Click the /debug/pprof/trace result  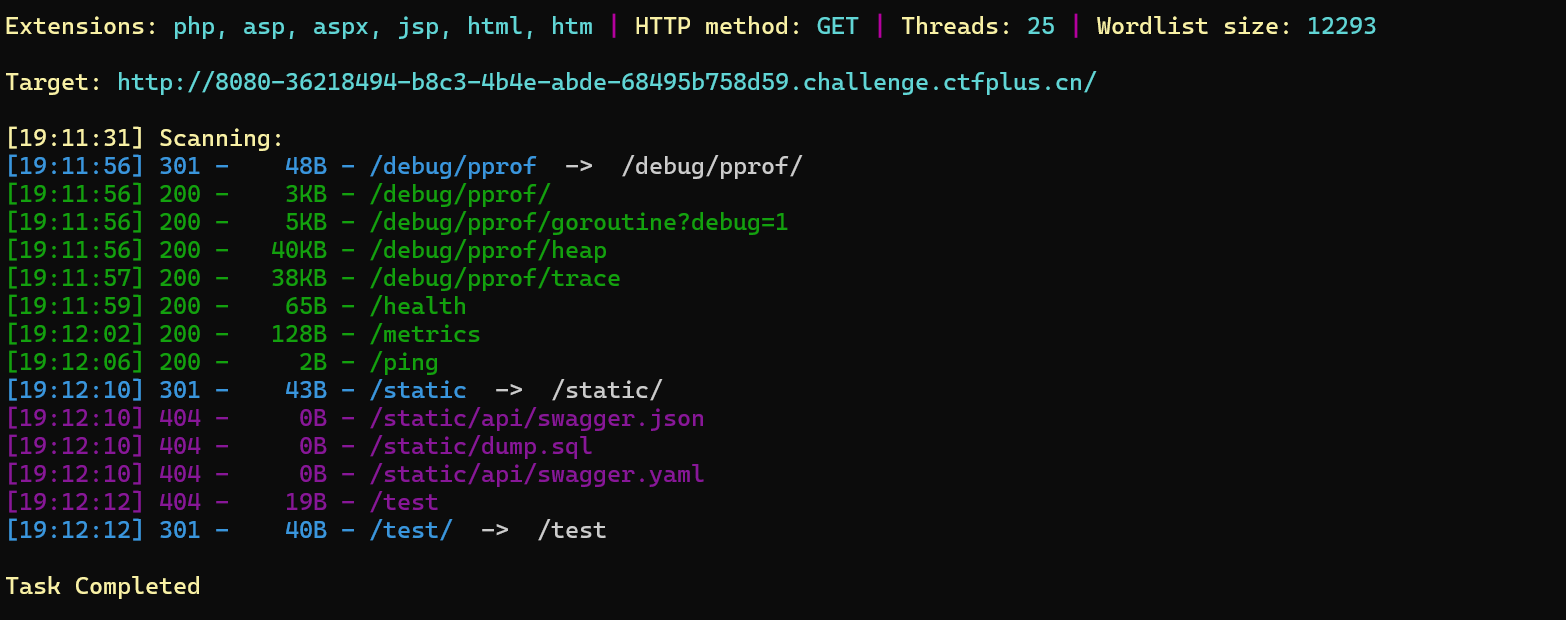[495, 278]
